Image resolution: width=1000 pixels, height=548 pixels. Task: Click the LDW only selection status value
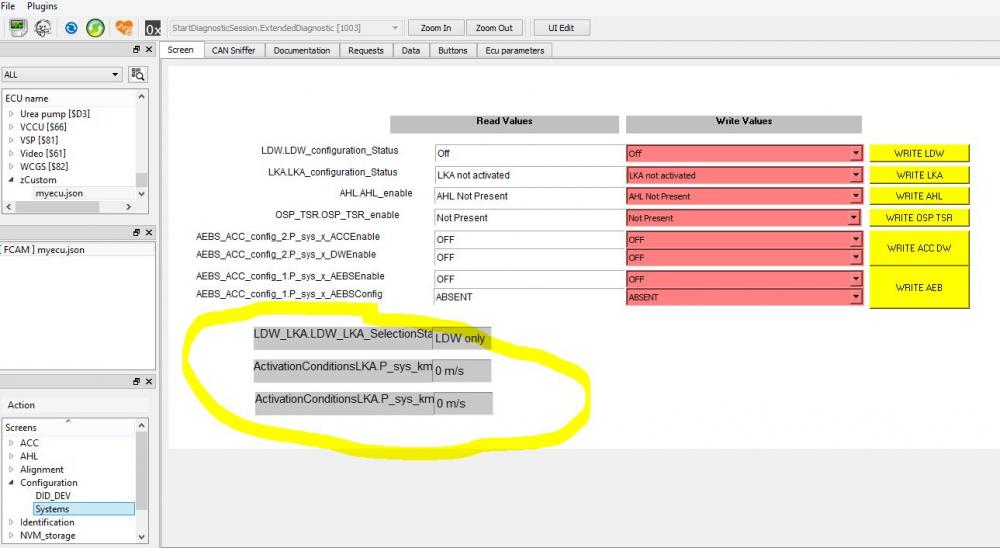tap(461, 338)
